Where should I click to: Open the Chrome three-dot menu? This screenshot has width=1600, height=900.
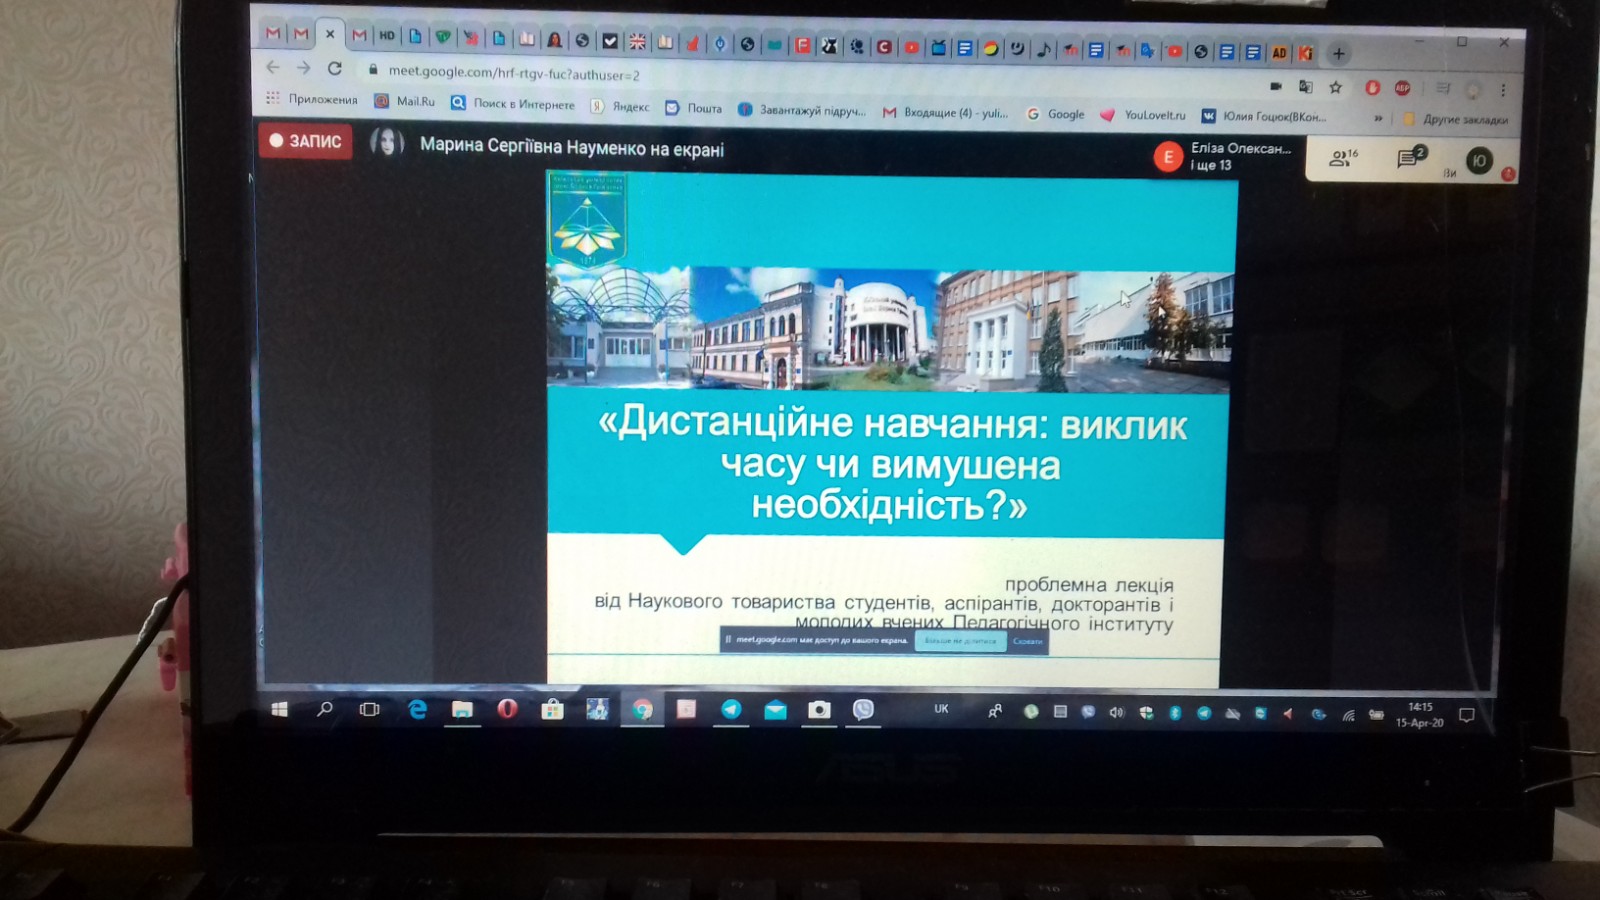(1502, 90)
